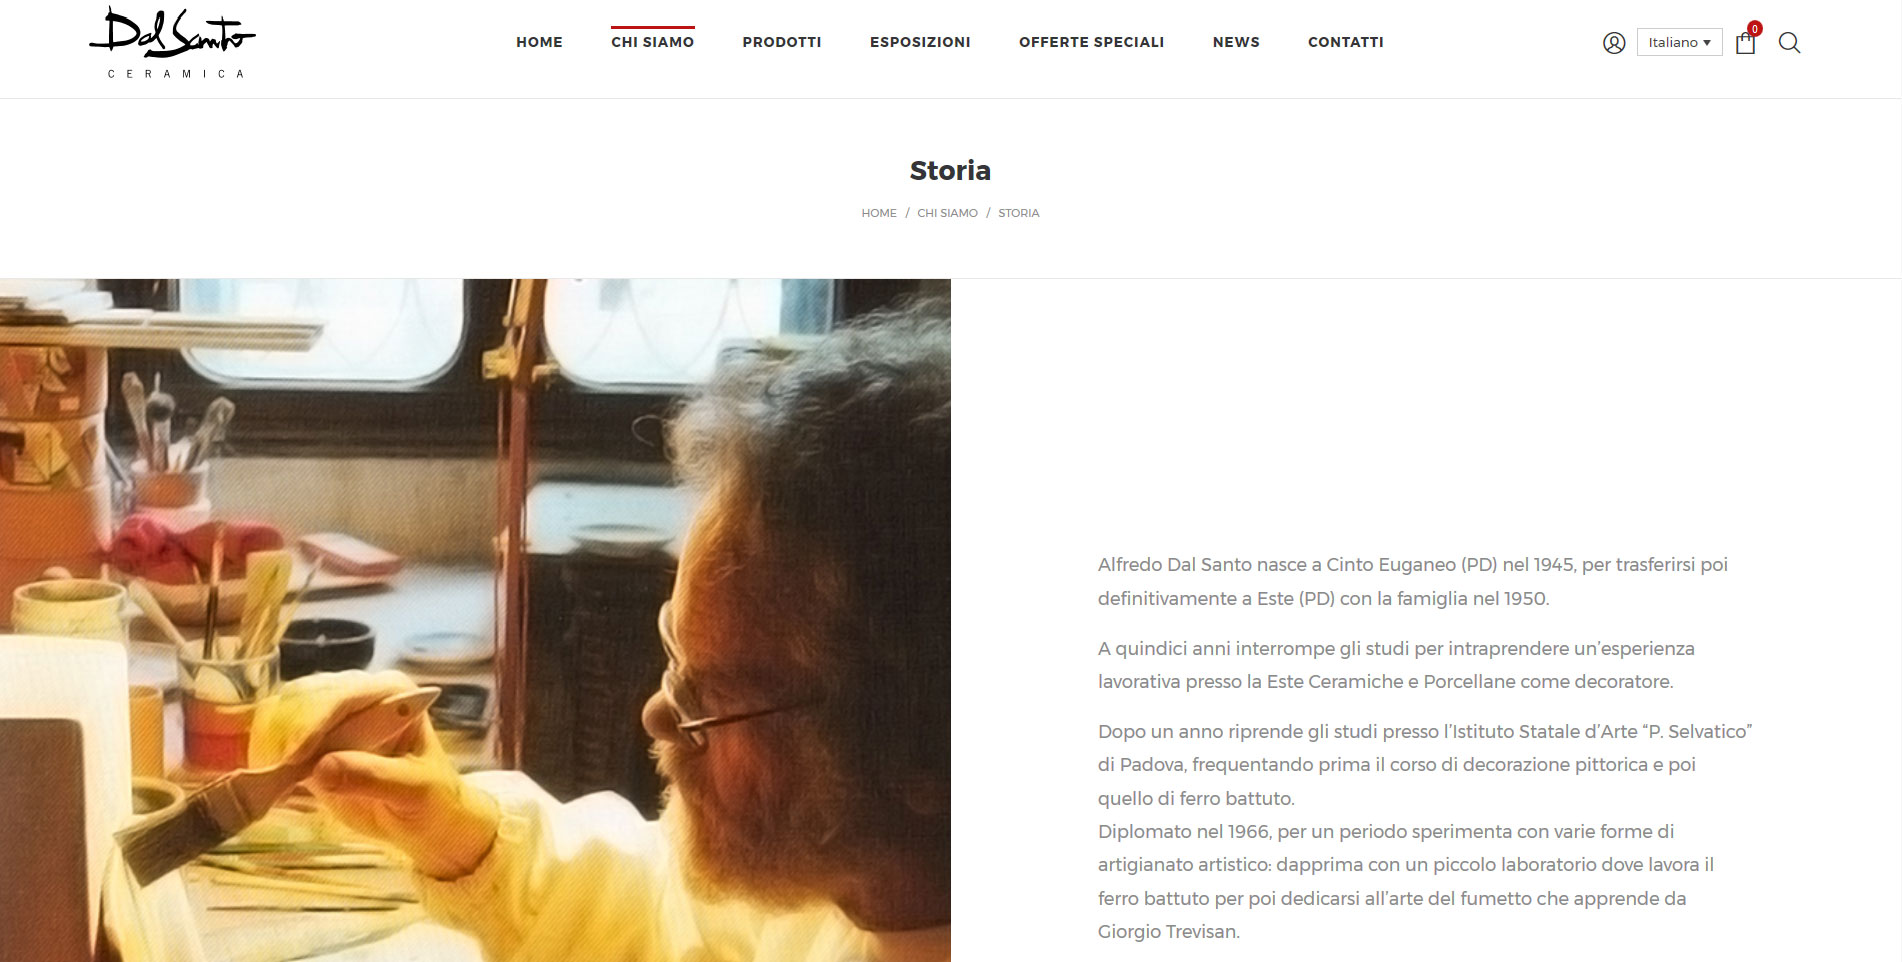This screenshot has height=962, width=1902.
Task: Open OFFERTE SPECIALI section
Action: point(1091,42)
